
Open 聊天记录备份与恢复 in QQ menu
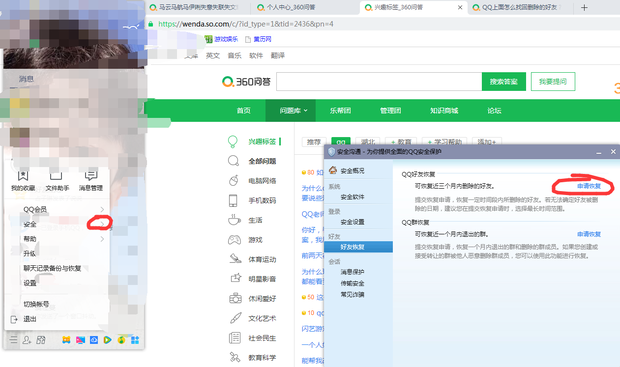[x=52, y=268]
